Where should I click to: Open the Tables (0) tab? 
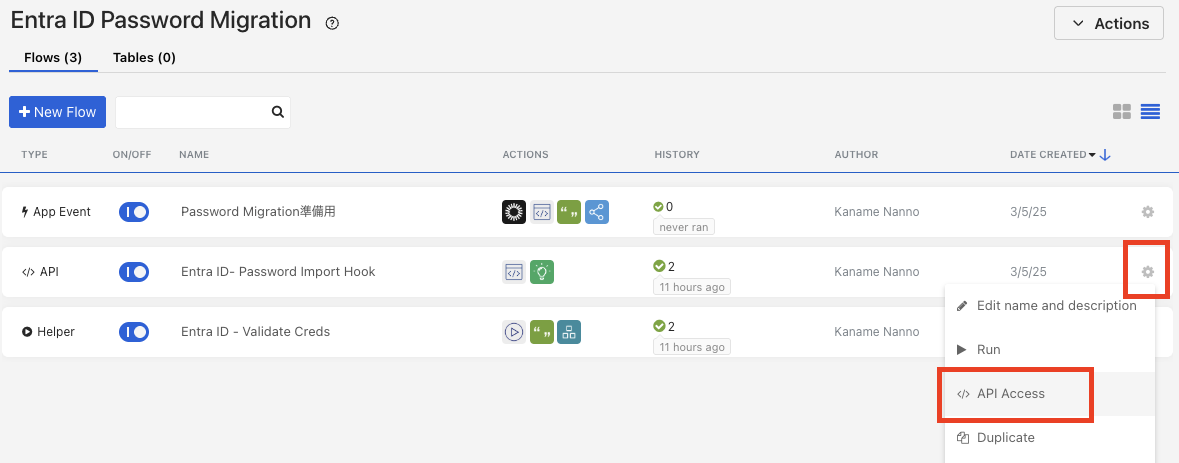click(144, 58)
